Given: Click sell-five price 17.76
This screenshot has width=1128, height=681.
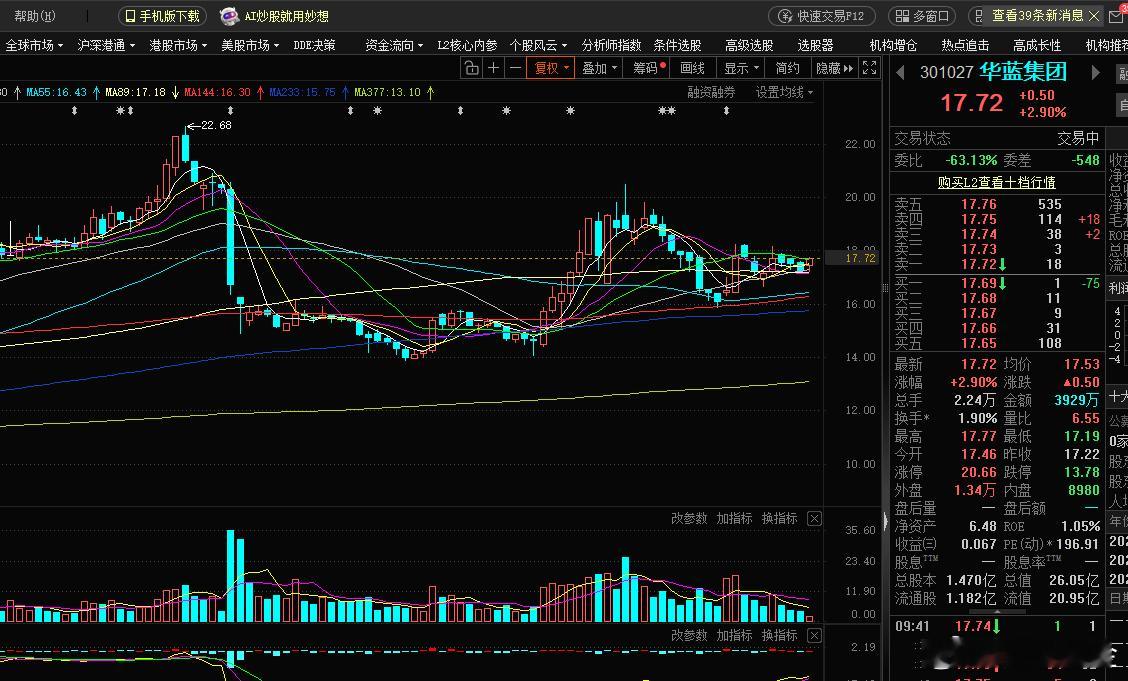Looking at the screenshot, I should tap(978, 204).
